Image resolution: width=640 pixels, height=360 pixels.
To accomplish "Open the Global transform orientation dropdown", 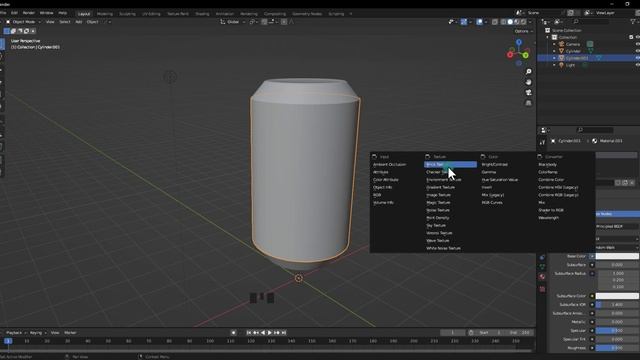I will (x=233, y=22).
